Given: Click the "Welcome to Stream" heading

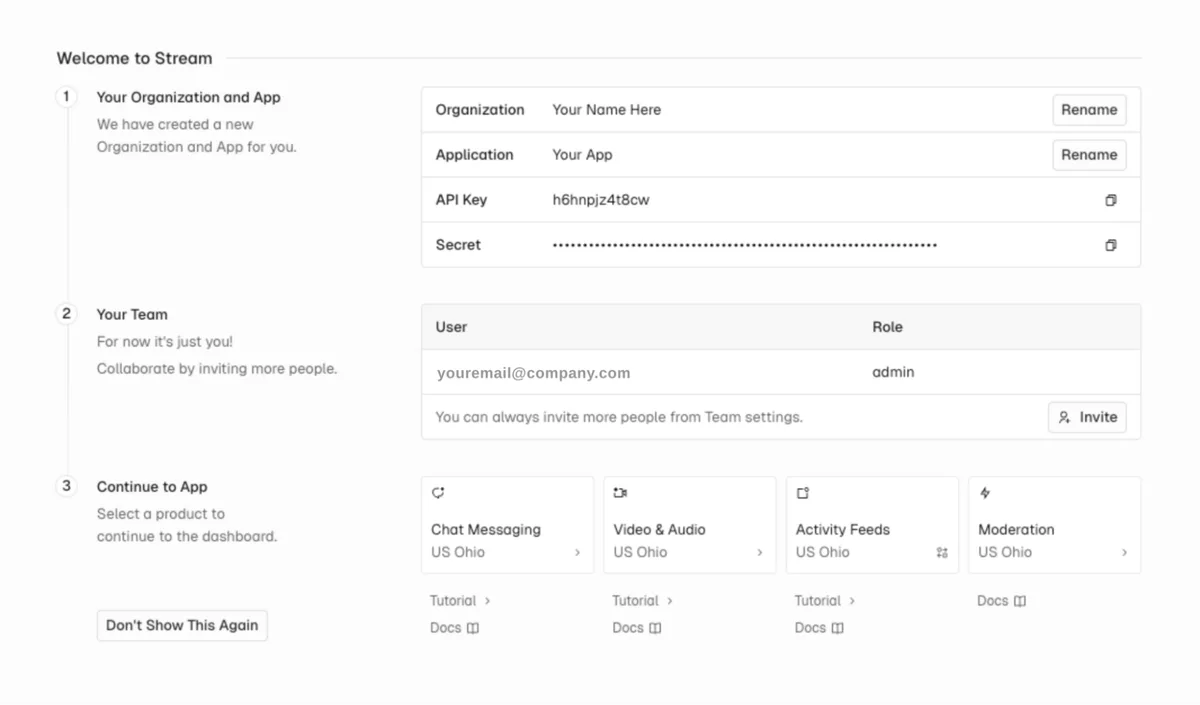Looking at the screenshot, I should pos(134,58).
